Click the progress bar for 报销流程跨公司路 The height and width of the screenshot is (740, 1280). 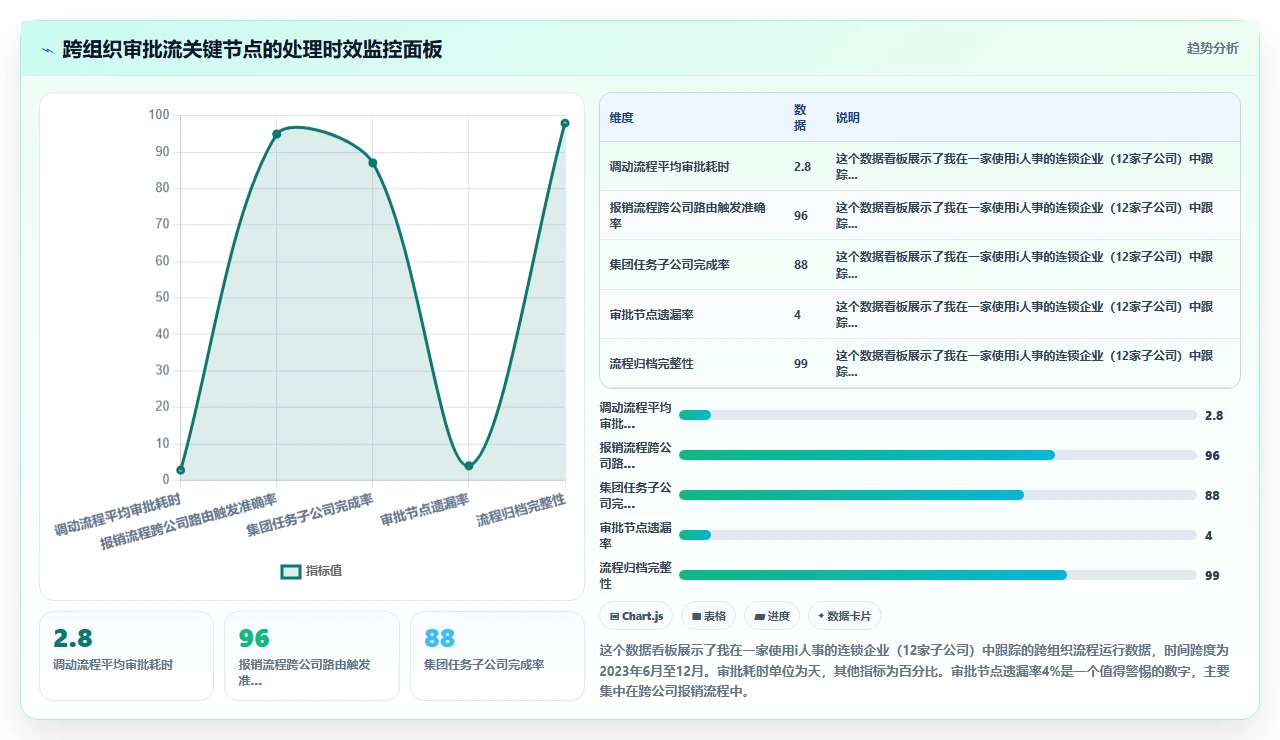pos(937,455)
